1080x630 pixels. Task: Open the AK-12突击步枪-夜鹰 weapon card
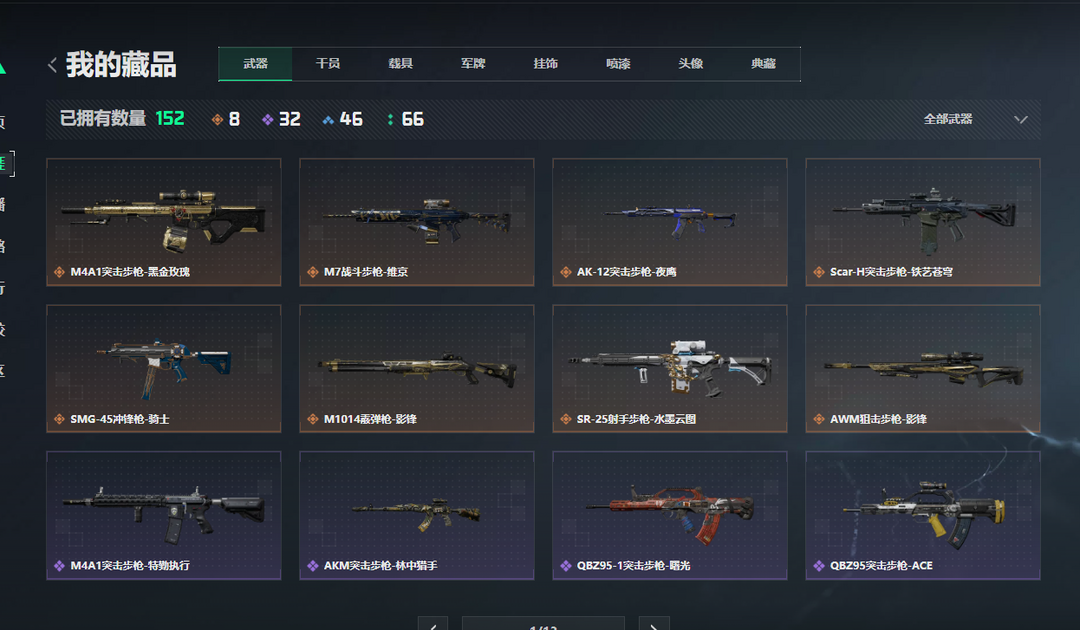click(x=669, y=222)
